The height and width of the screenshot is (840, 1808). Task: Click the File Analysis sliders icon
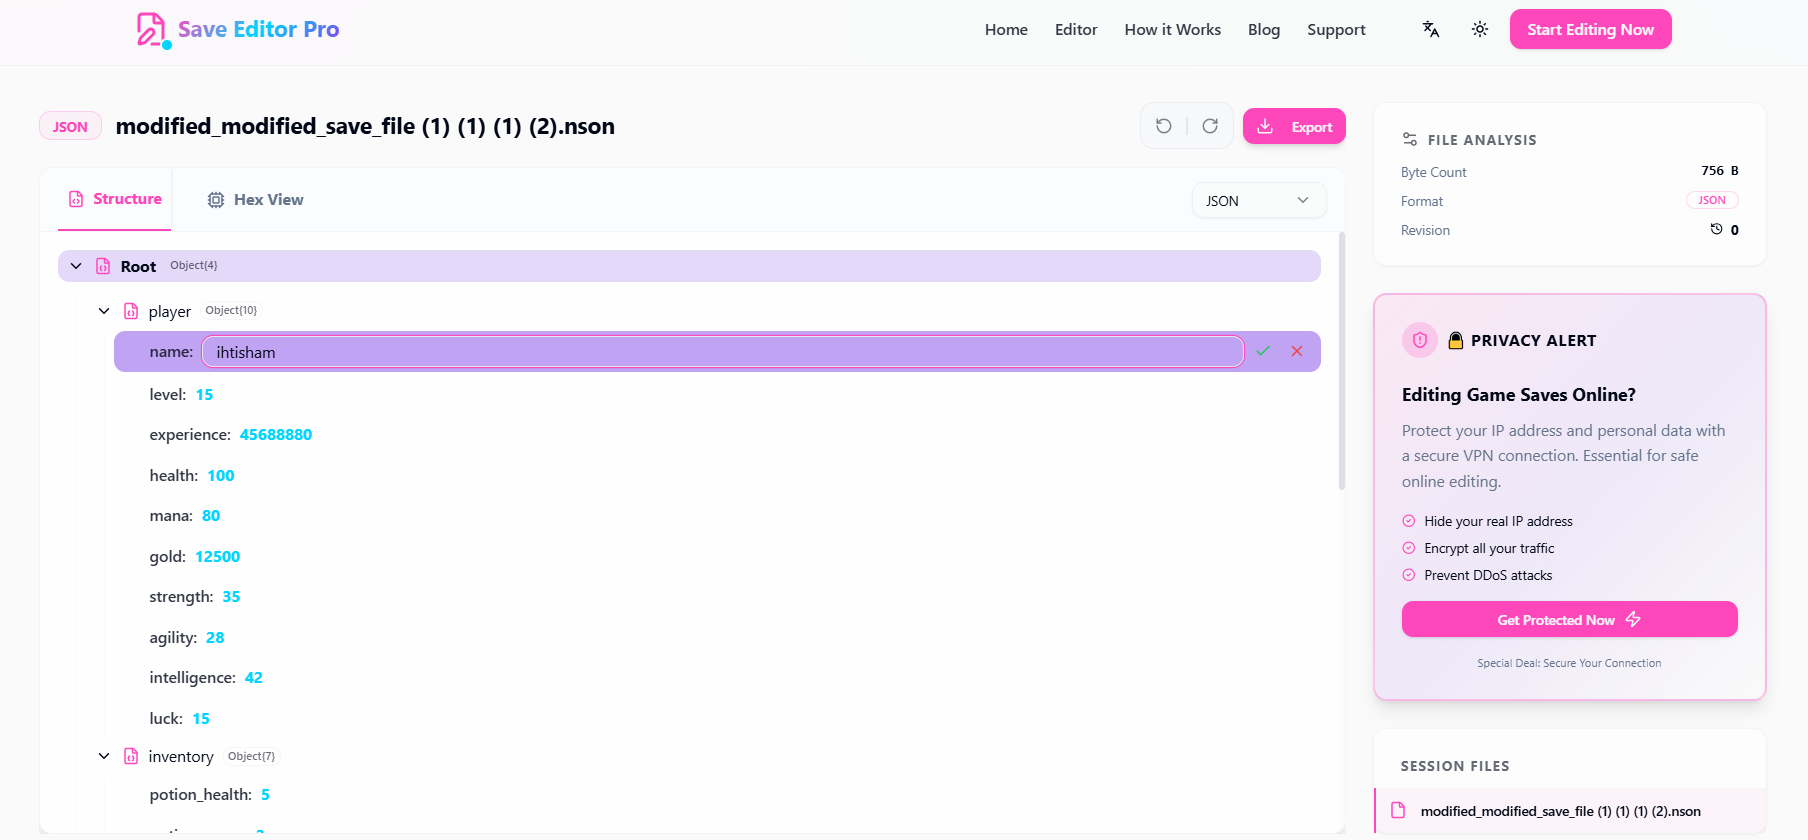1410,139
